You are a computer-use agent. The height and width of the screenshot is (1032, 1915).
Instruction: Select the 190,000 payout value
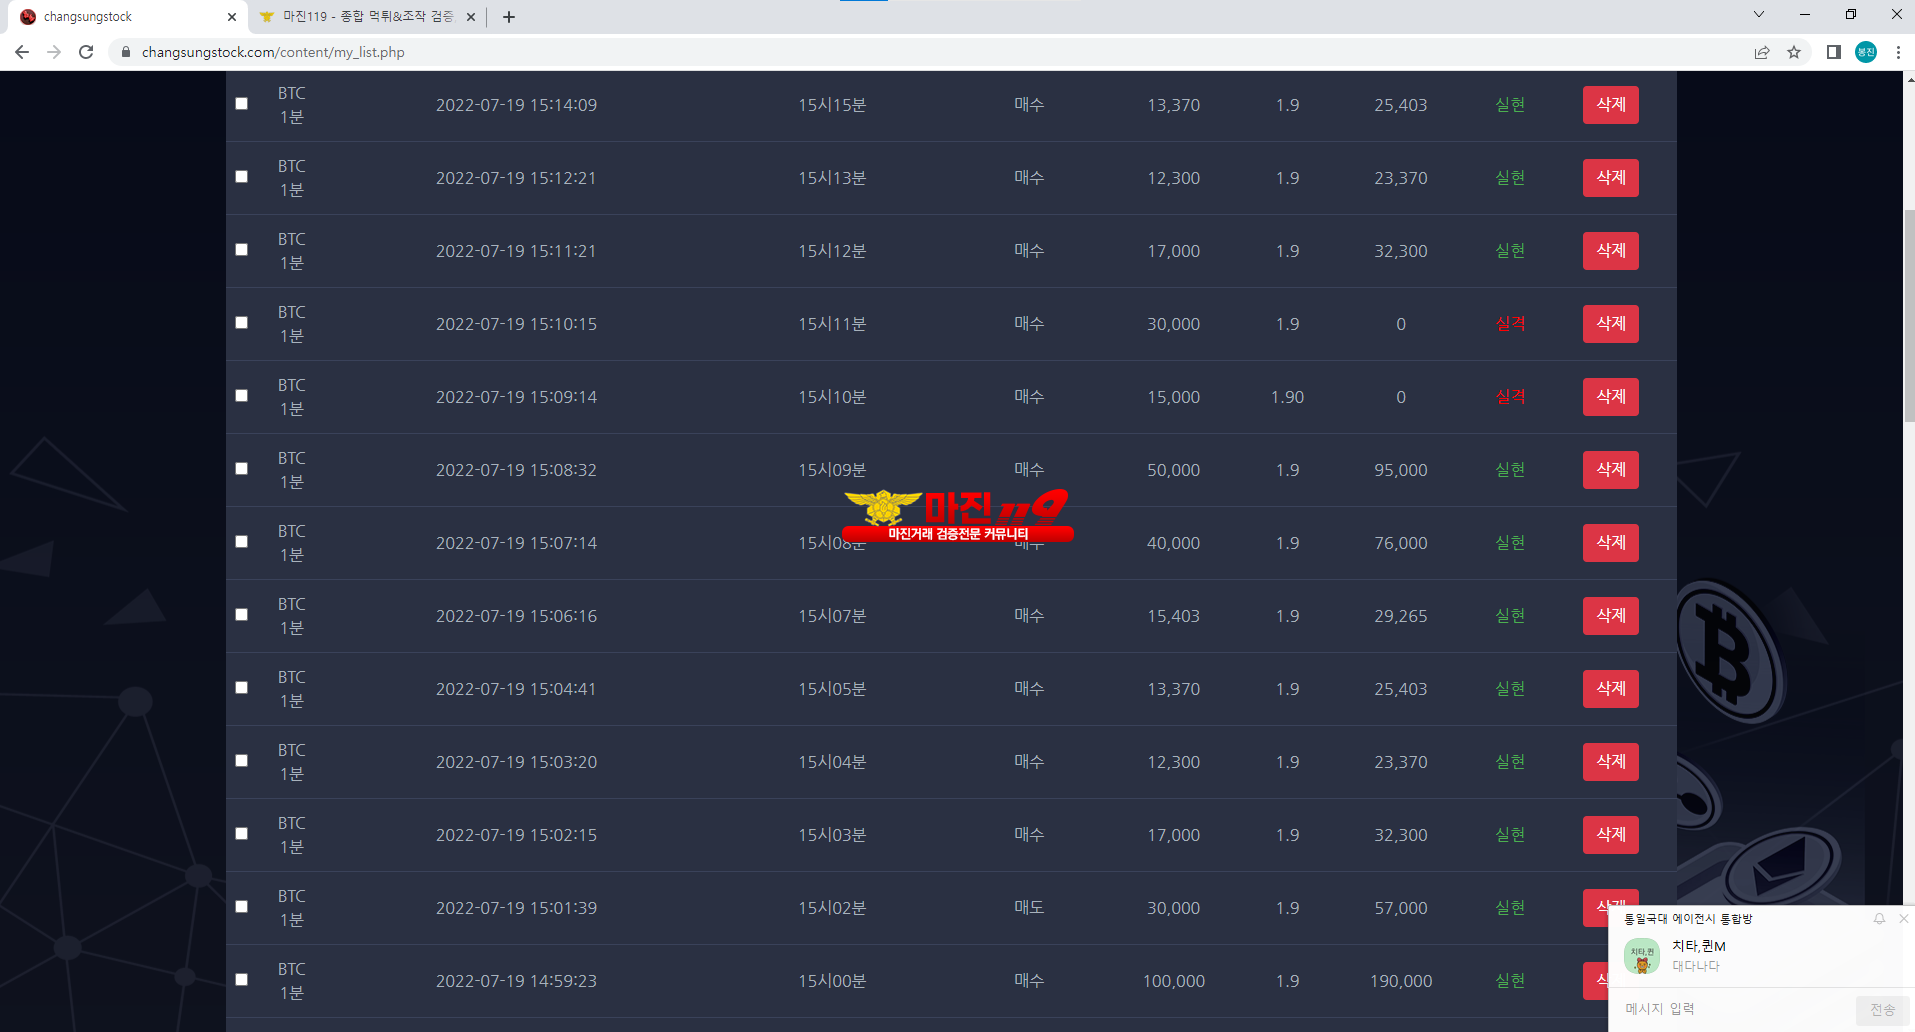1401,981
